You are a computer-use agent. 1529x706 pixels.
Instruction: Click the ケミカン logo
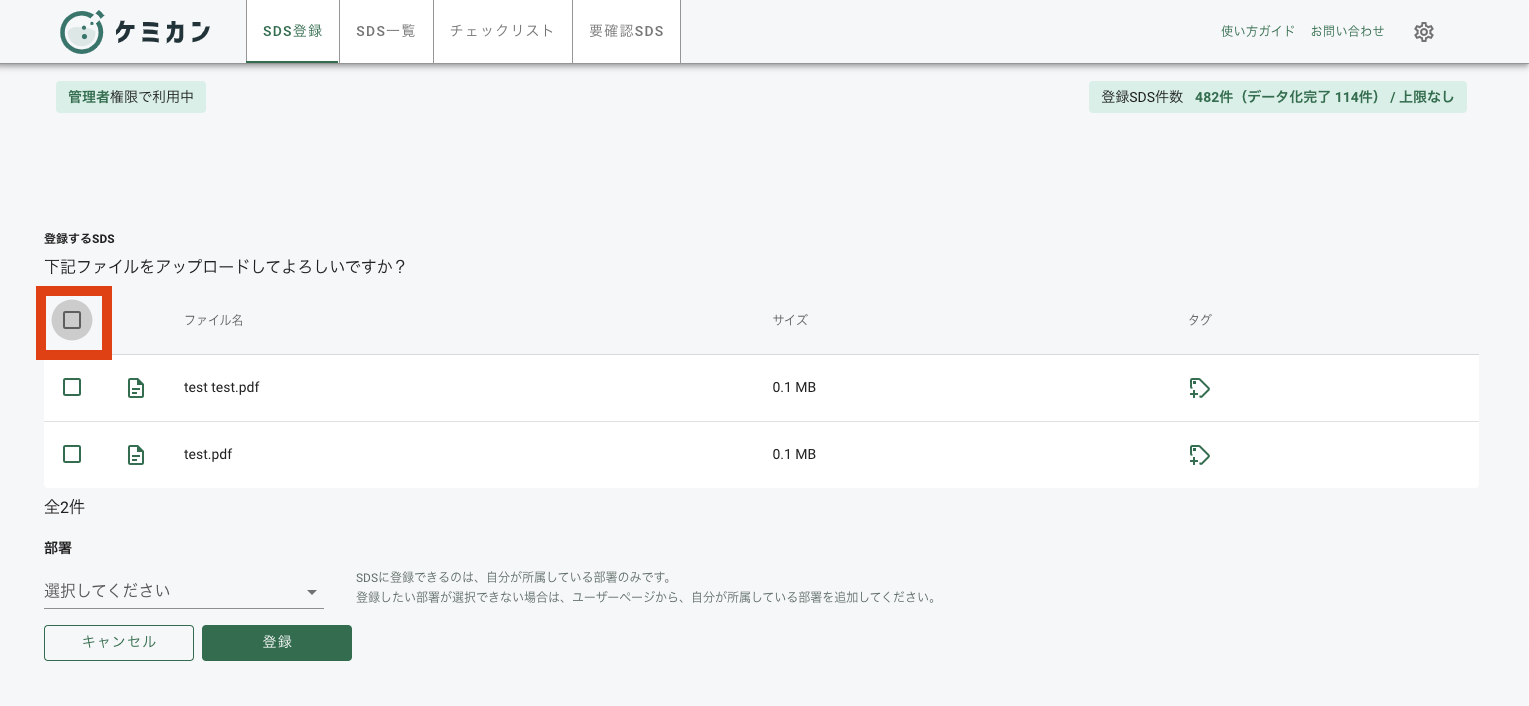click(135, 31)
